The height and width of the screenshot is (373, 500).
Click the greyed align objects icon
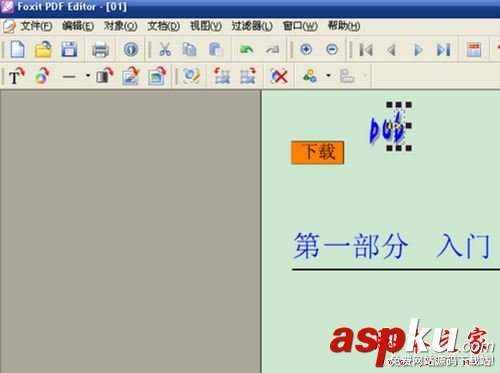point(347,76)
